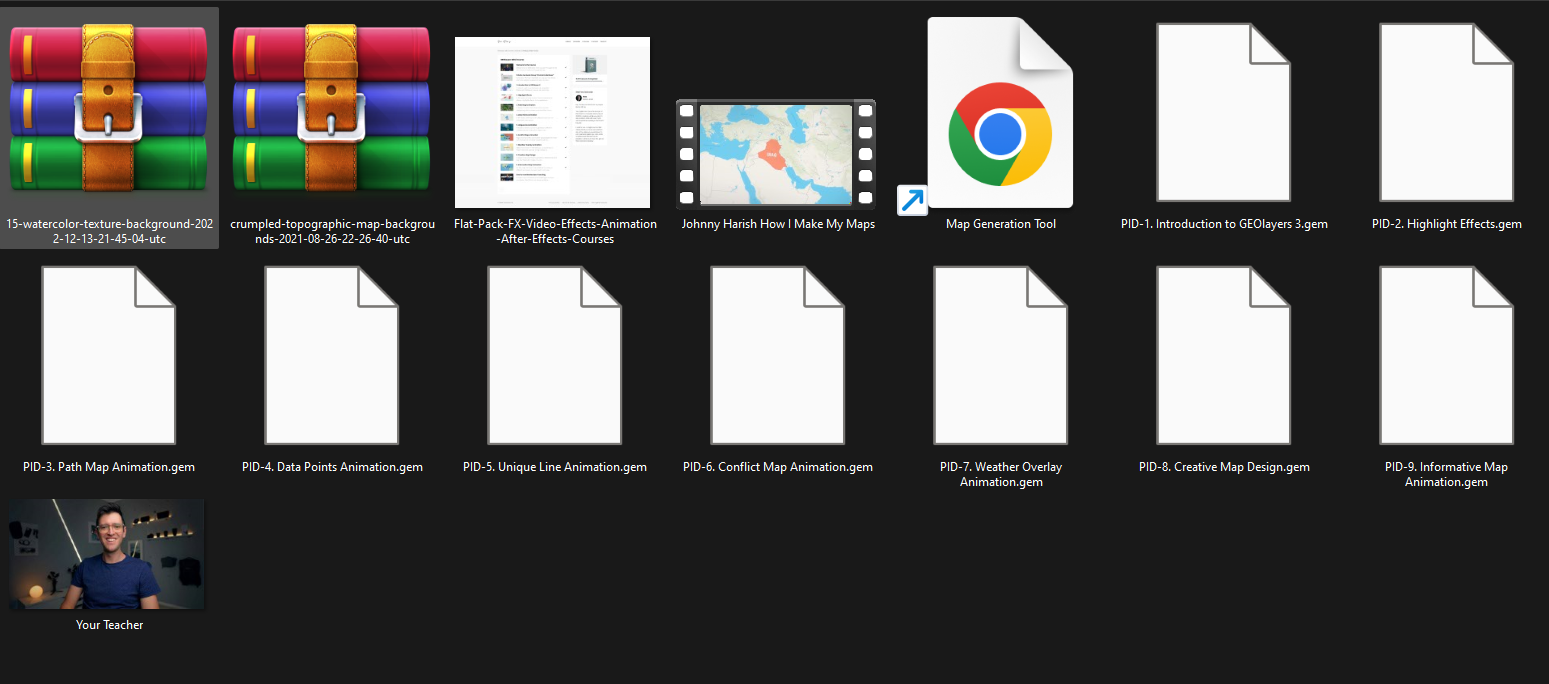Open the Map Generation Tool Chrome shortcut
Screen dimensions: 1549x684
pos(999,114)
